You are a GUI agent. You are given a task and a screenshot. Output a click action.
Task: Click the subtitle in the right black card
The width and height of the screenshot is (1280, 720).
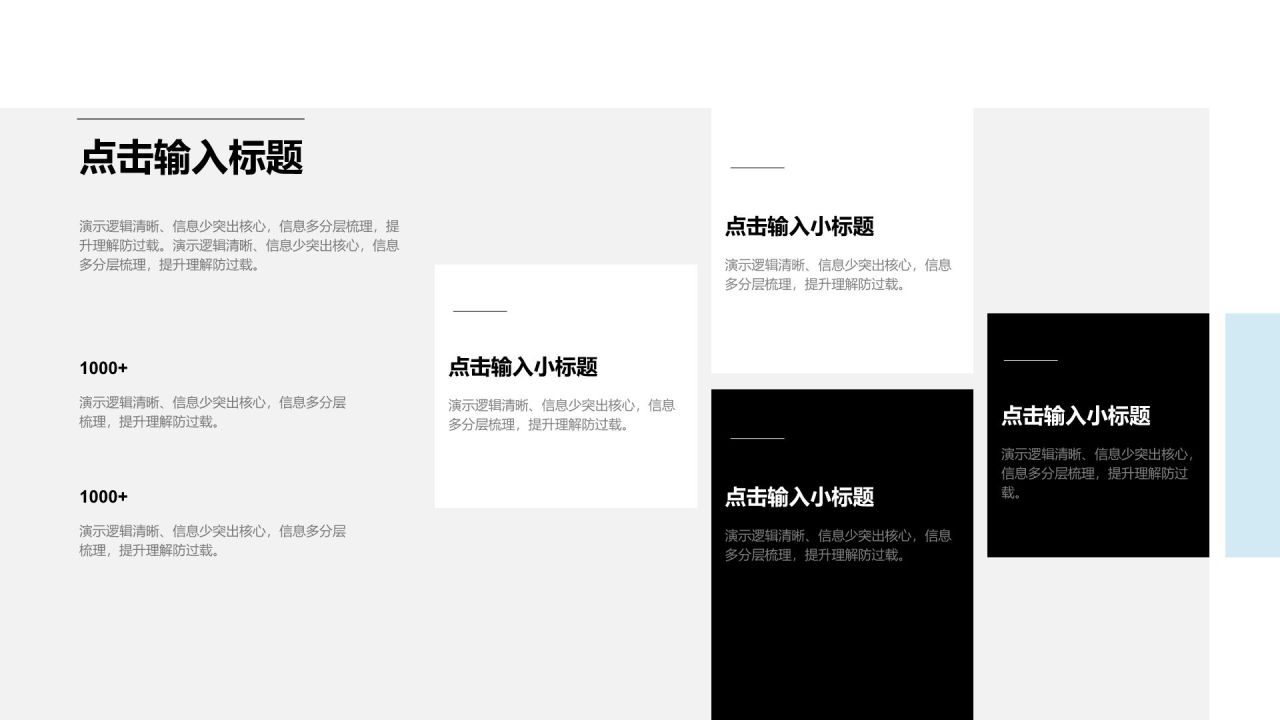(1075, 416)
